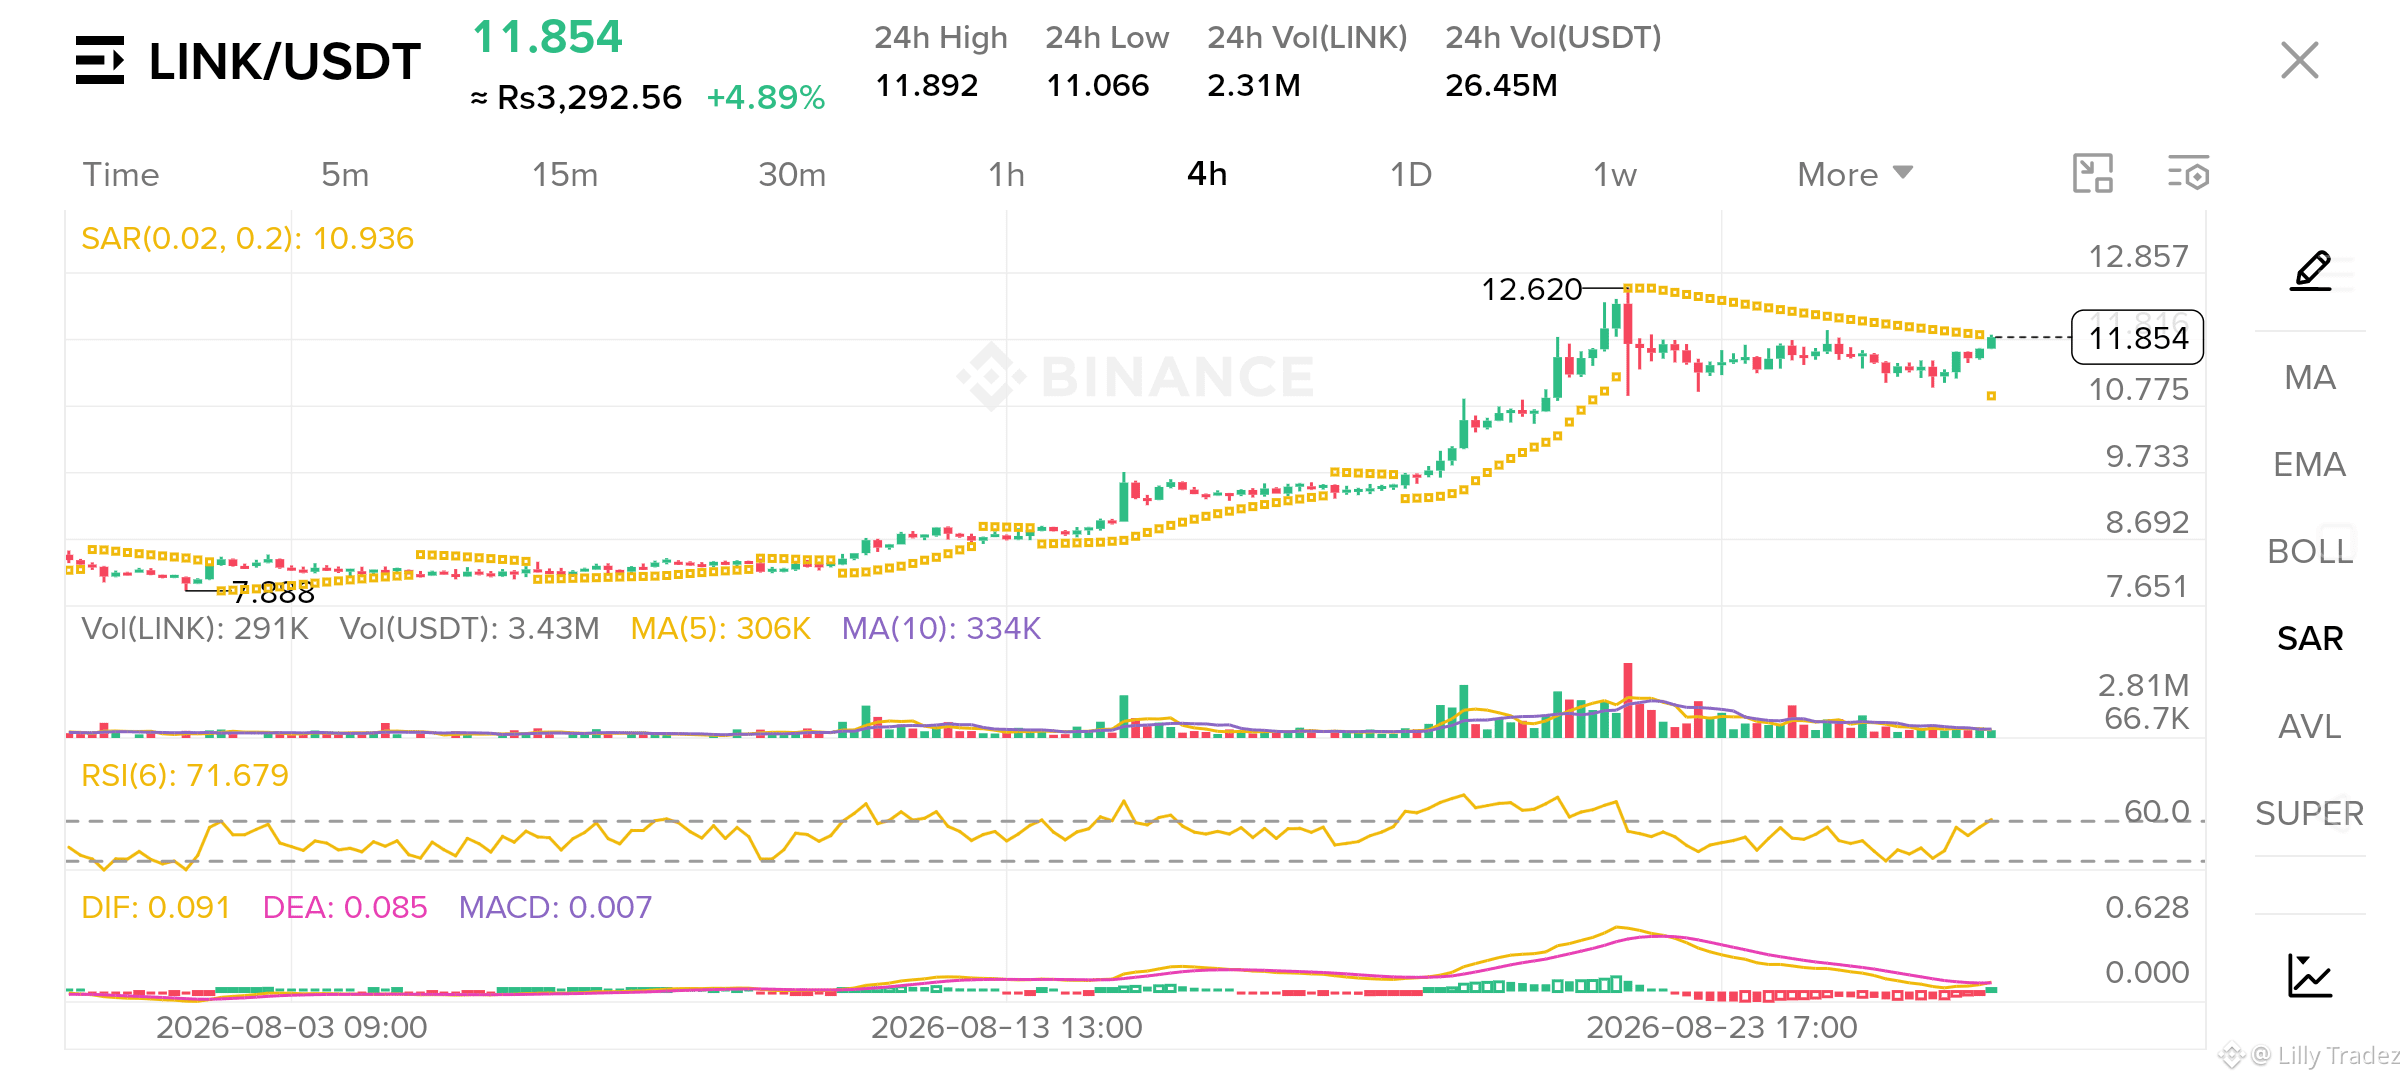Click the 12.620 high price marker

point(1531,289)
